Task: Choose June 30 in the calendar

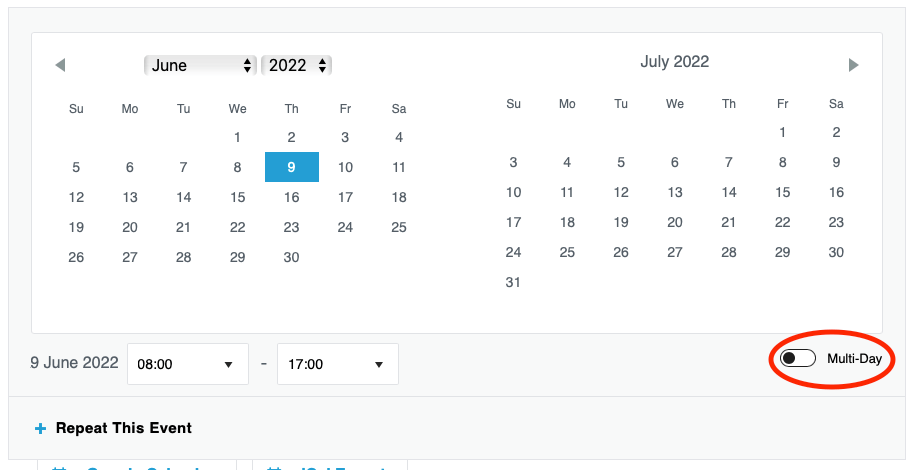Action: pyautogui.click(x=292, y=257)
